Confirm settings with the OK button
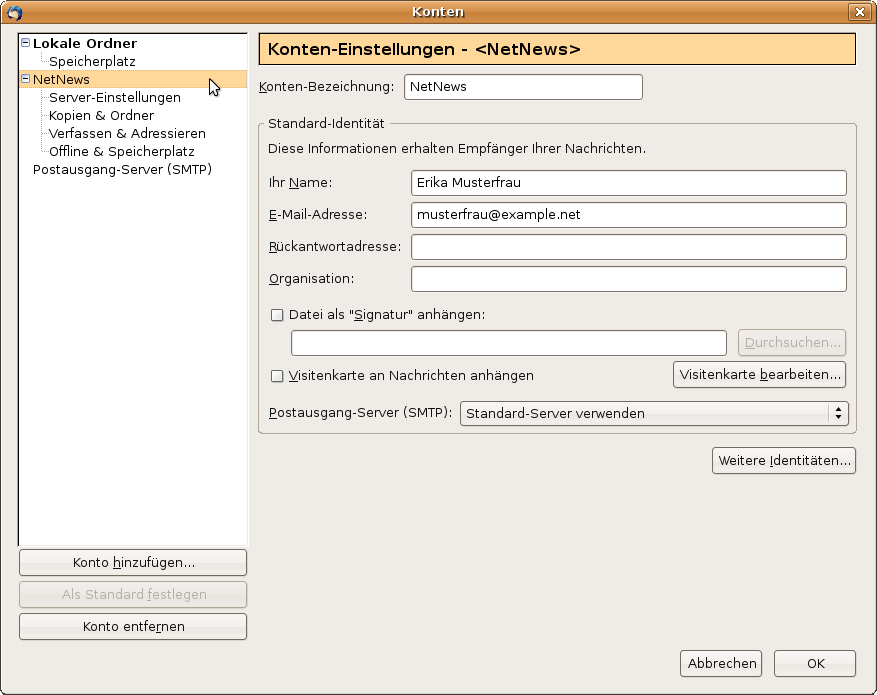 (815, 663)
